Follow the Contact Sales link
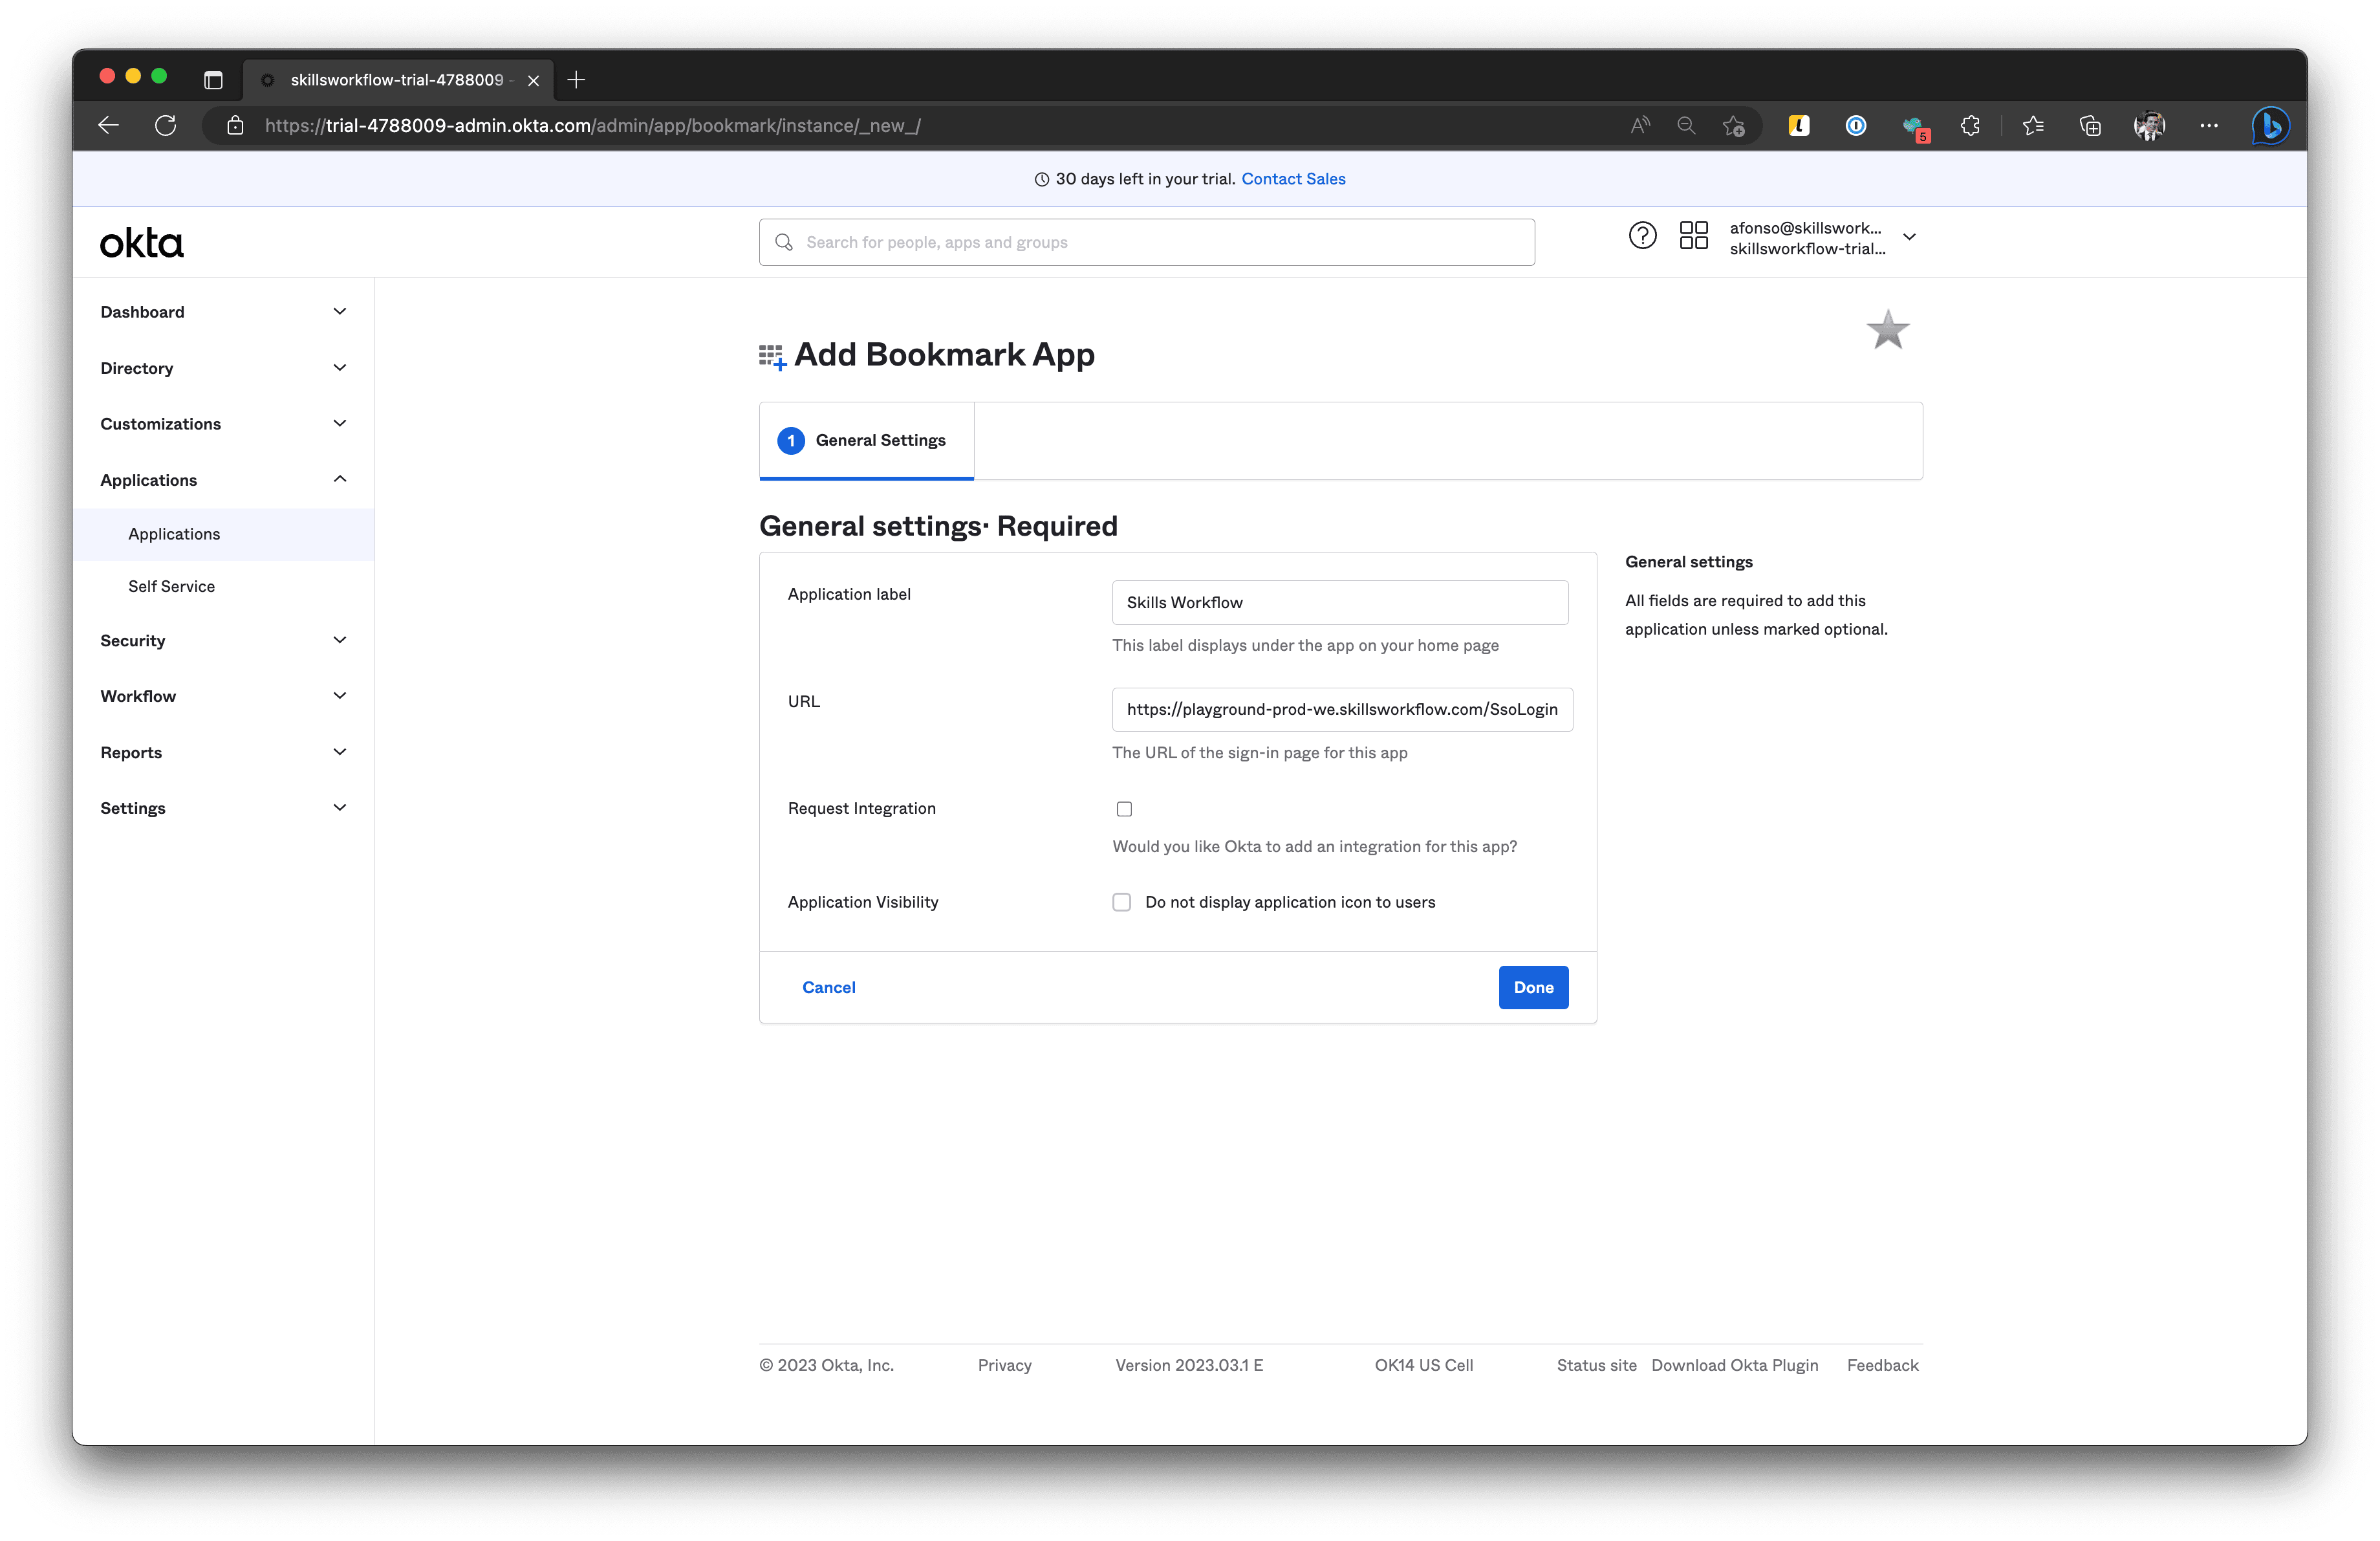The height and width of the screenshot is (1541, 2380). (1293, 179)
